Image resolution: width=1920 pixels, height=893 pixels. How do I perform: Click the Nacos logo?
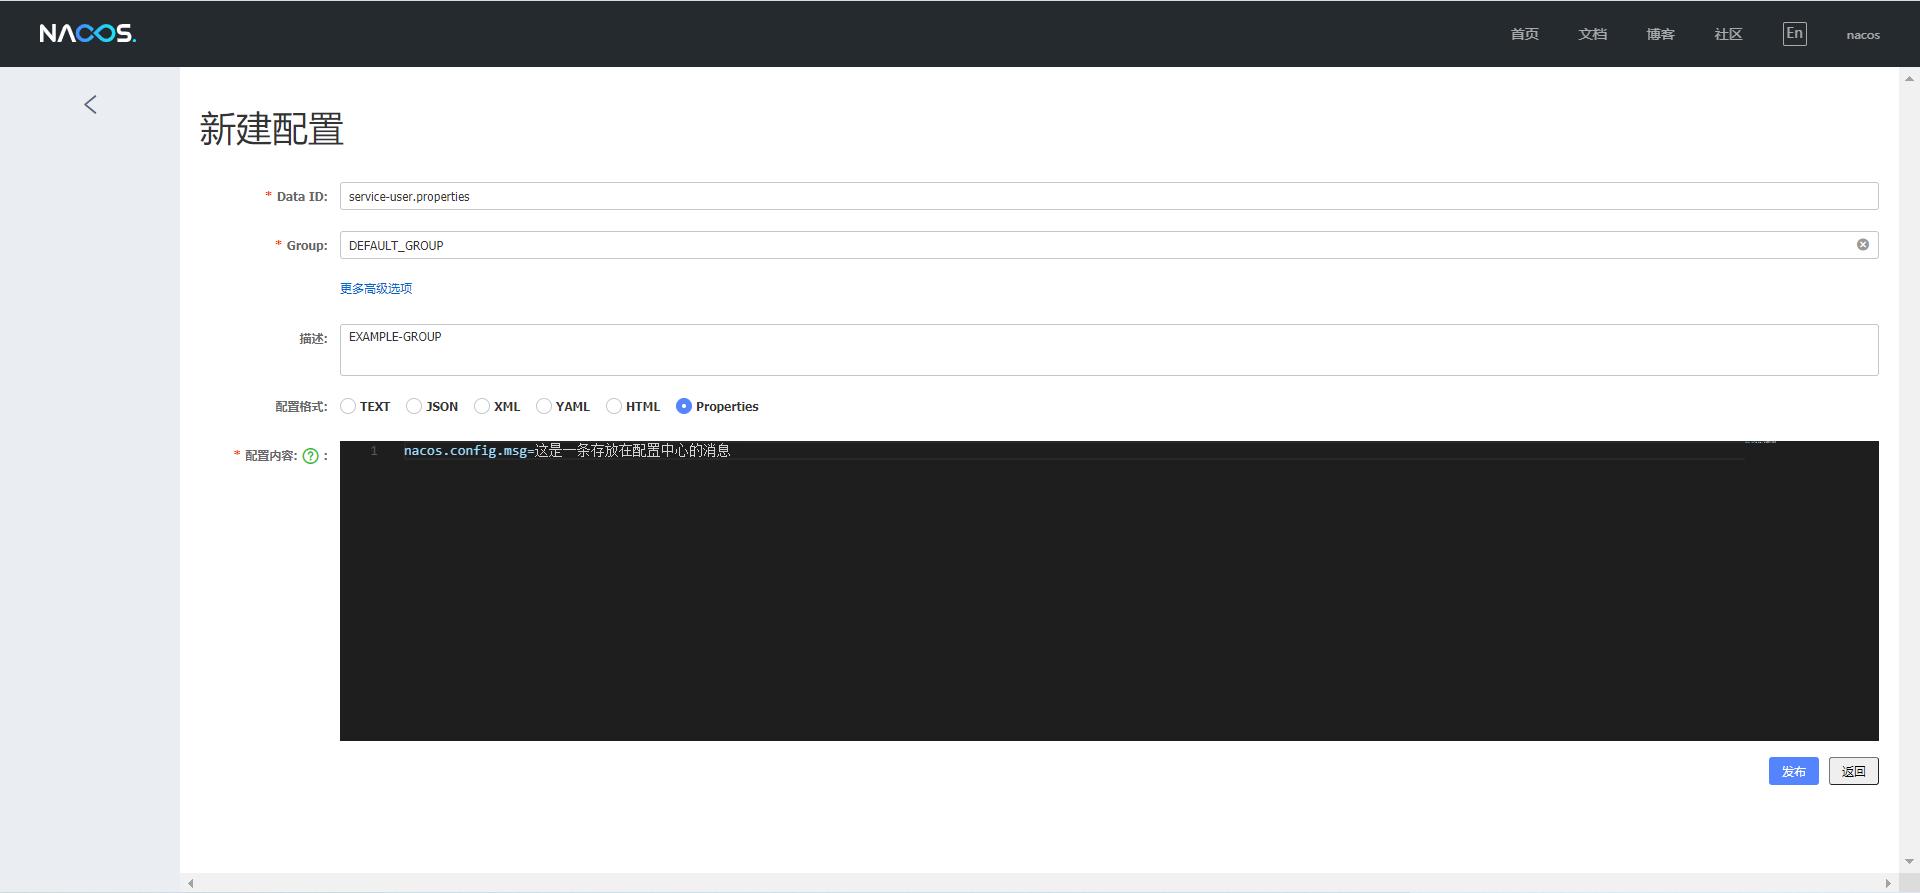(x=88, y=34)
